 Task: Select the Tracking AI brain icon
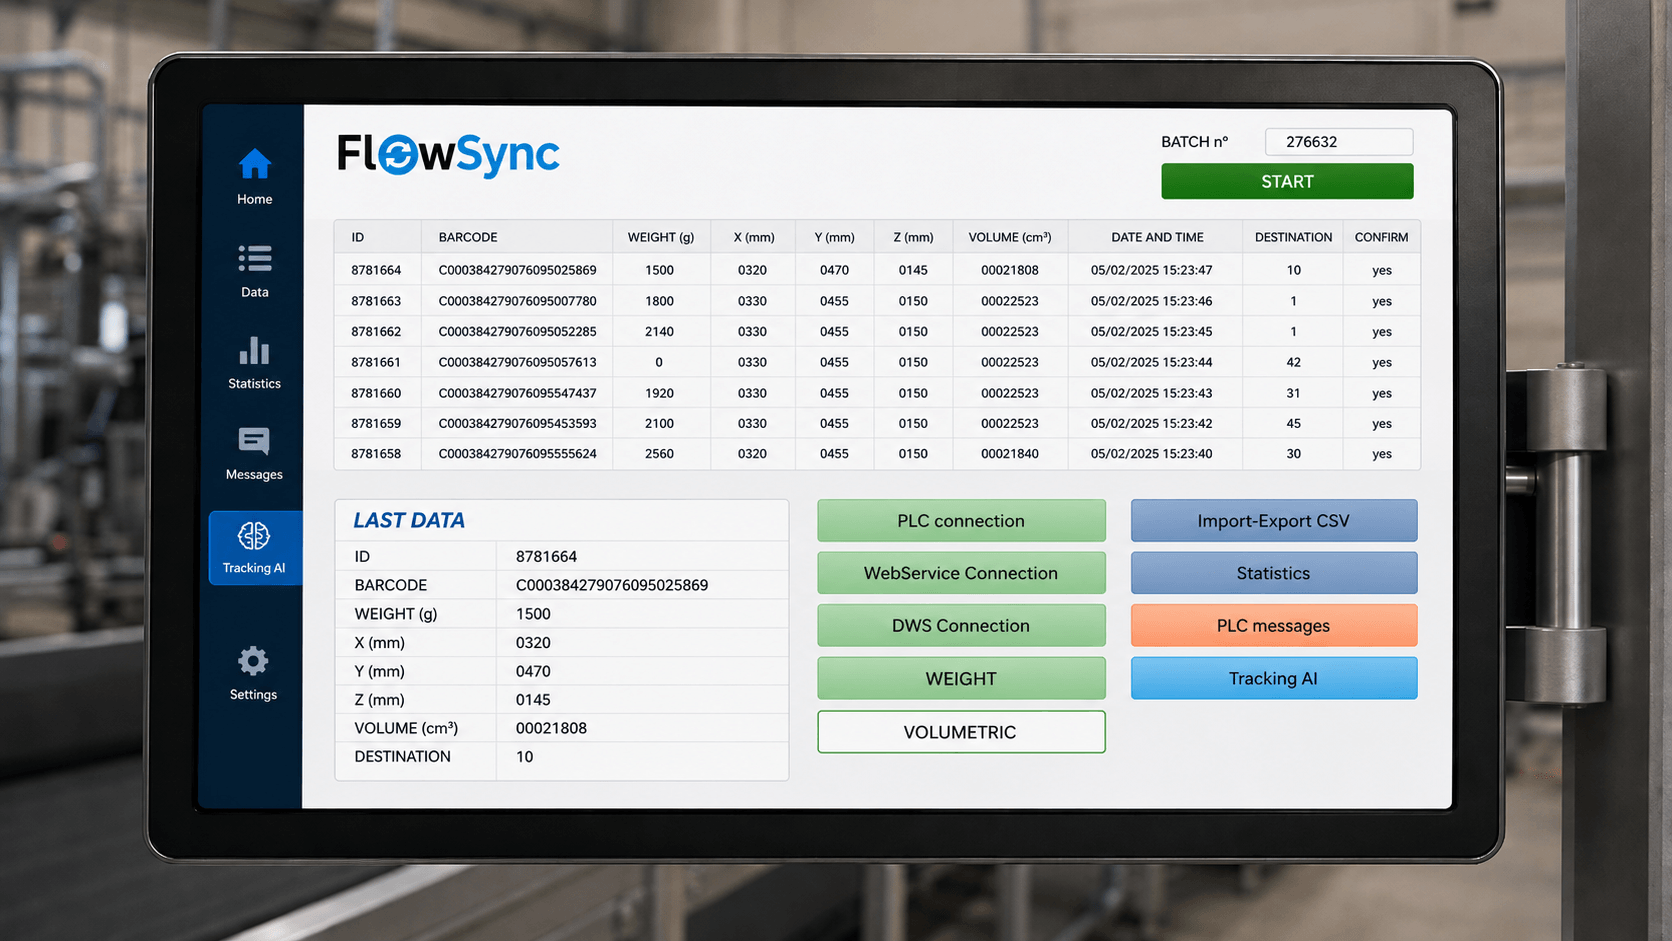[254, 536]
